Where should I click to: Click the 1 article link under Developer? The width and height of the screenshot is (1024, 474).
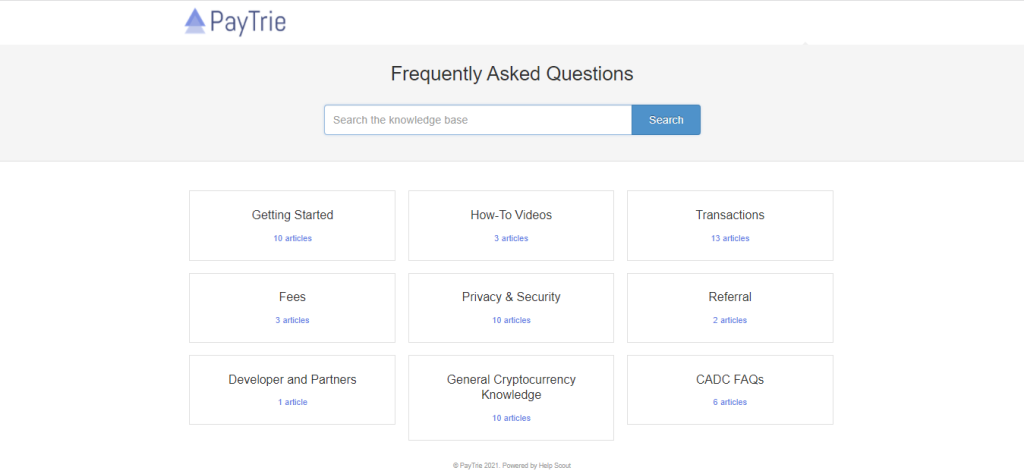pyautogui.click(x=292, y=402)
